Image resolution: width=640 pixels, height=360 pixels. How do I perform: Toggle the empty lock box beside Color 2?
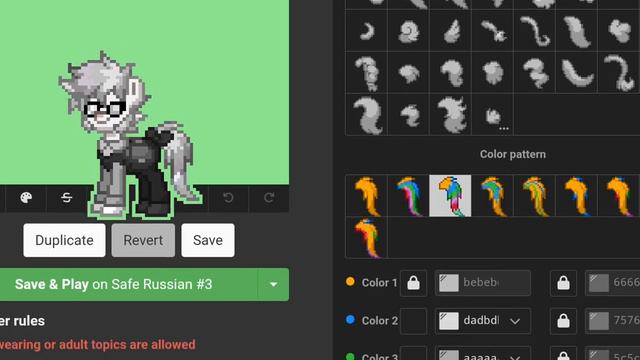point(413,321)
